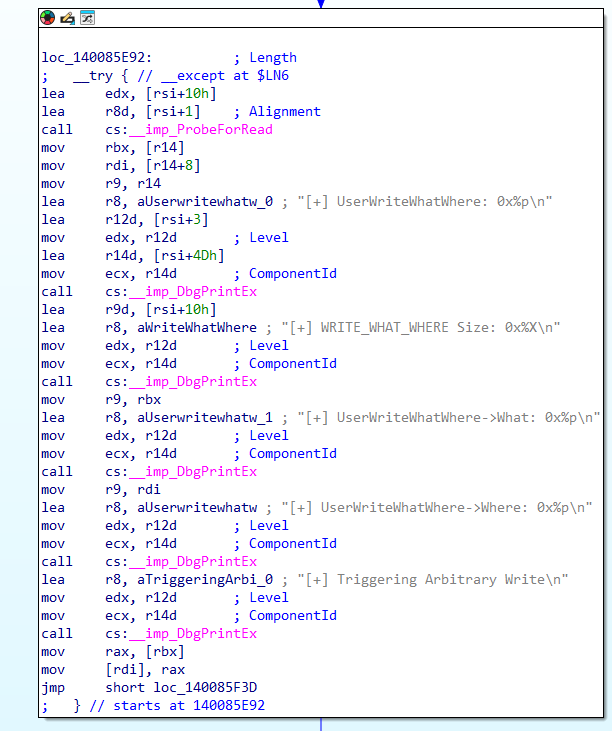Click the aWriteWhatWhere string reference
The width and height of the screenshot is (612, 731).
point(197,328)
